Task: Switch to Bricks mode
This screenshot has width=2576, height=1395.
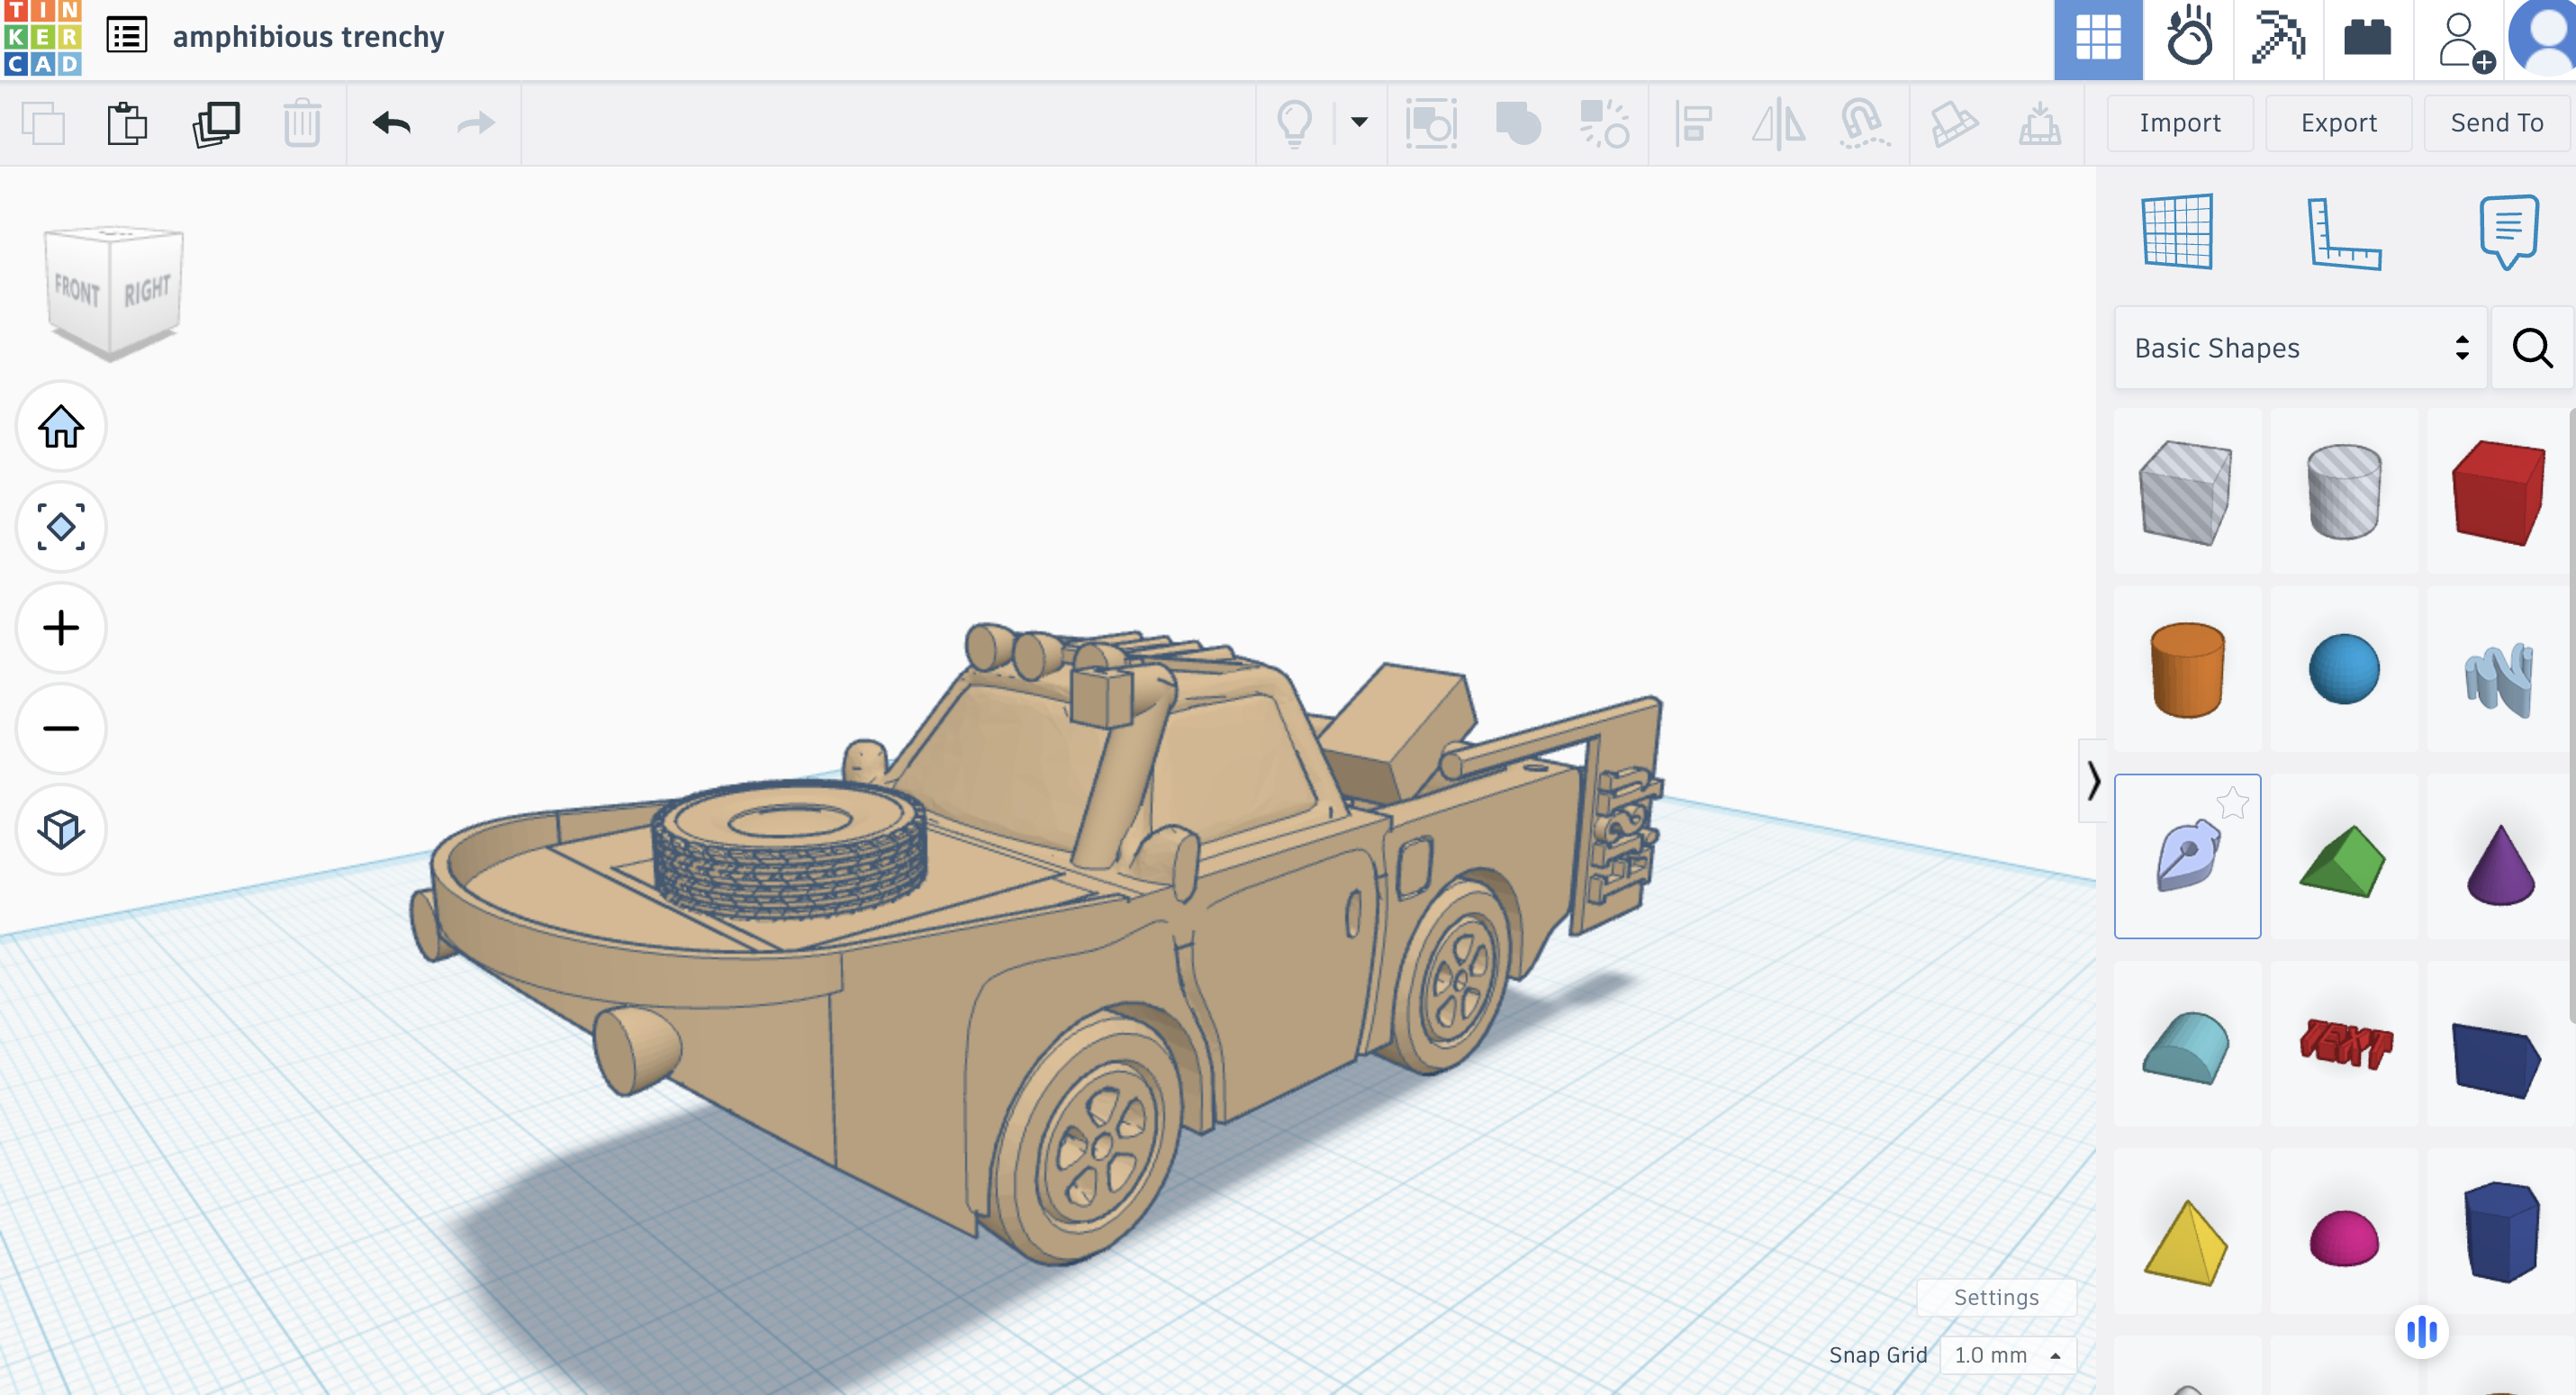Action: click(2367, 39)
